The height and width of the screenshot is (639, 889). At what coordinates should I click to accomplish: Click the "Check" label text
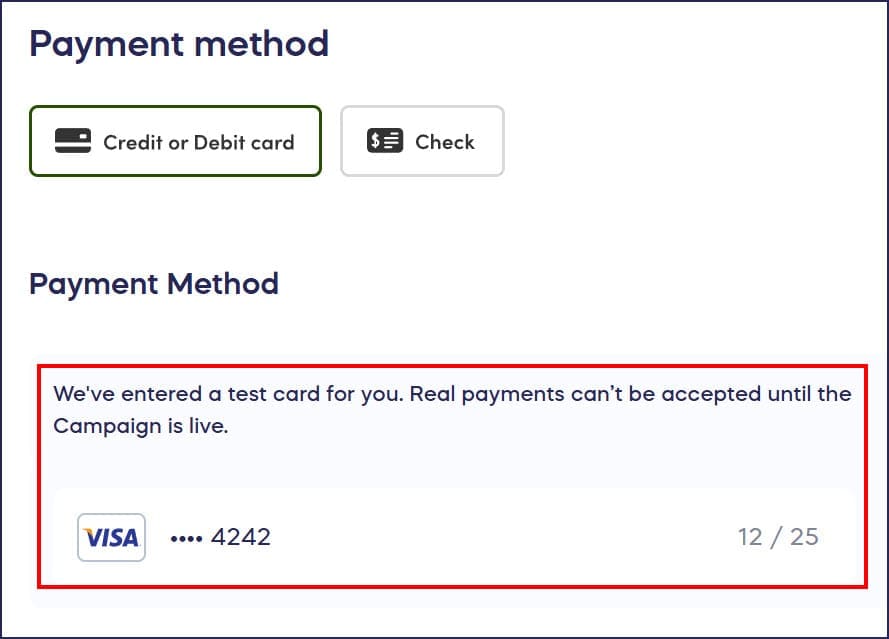[445, 142]
